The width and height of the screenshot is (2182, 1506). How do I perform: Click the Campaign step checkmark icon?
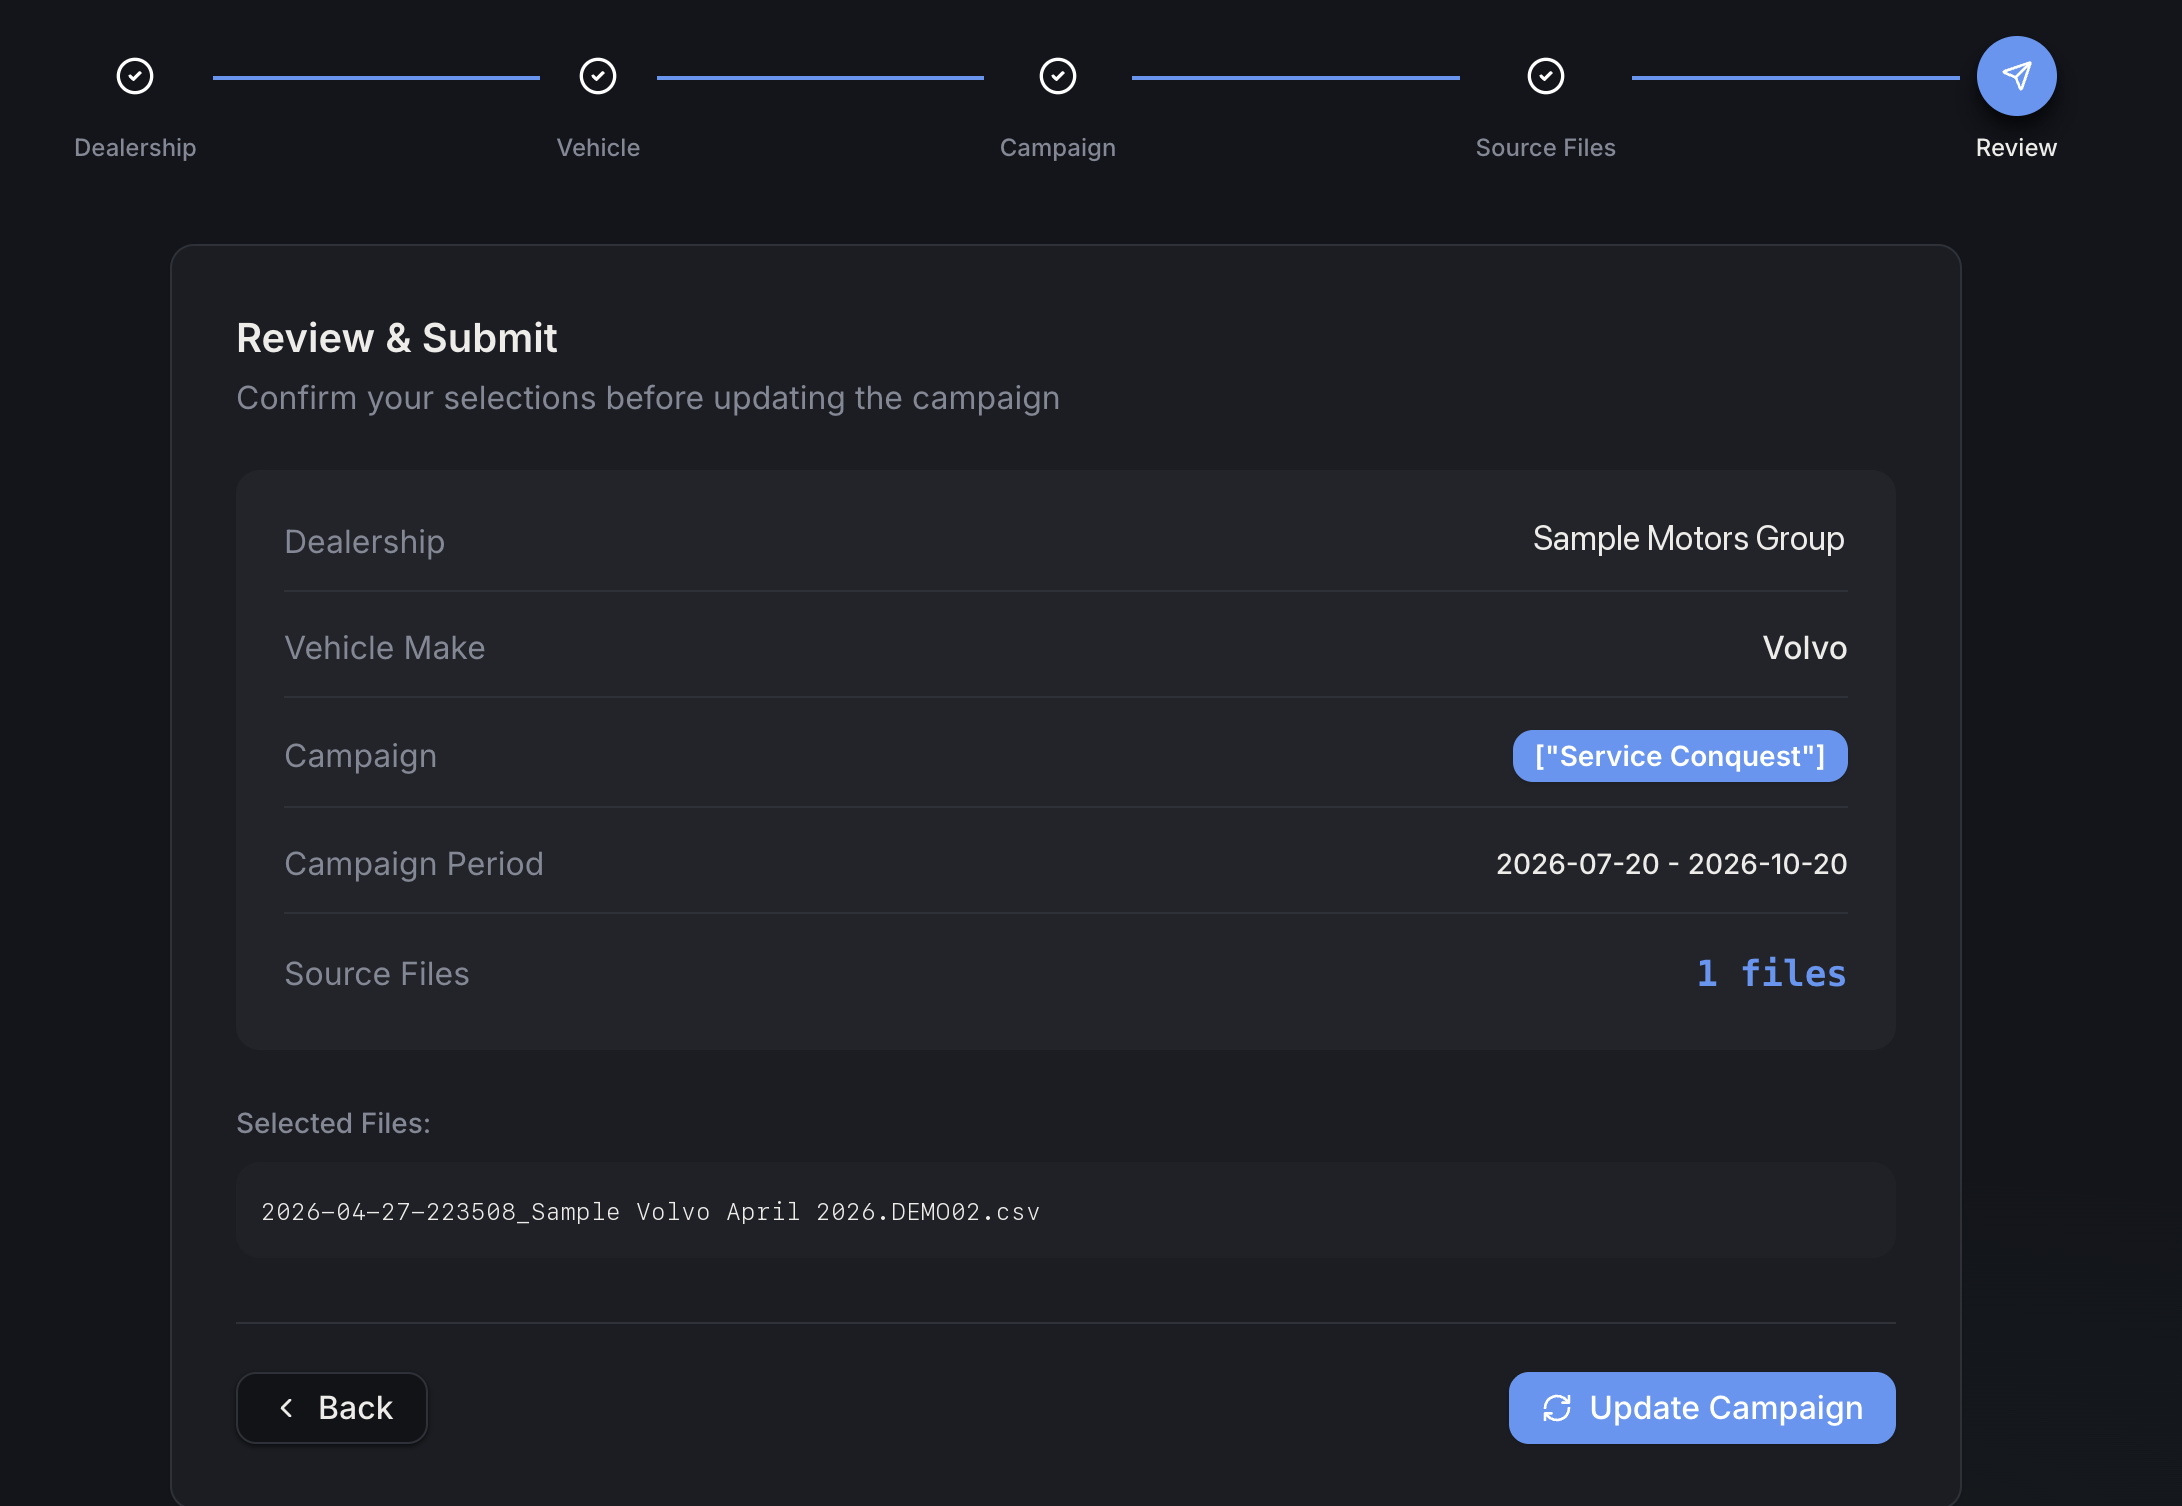click(1058, 76)
